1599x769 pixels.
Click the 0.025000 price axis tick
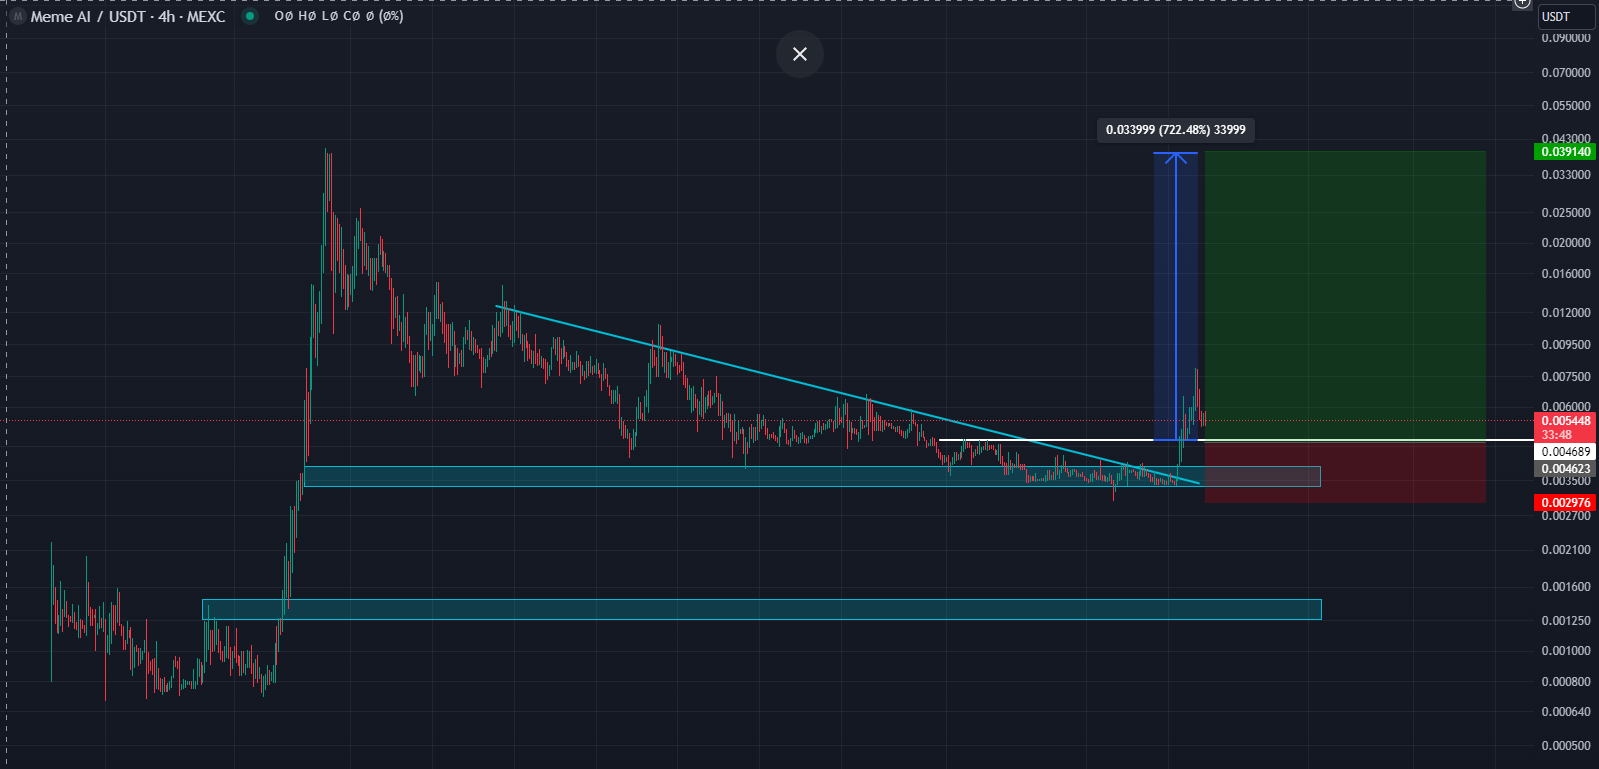pos(1565,213)
